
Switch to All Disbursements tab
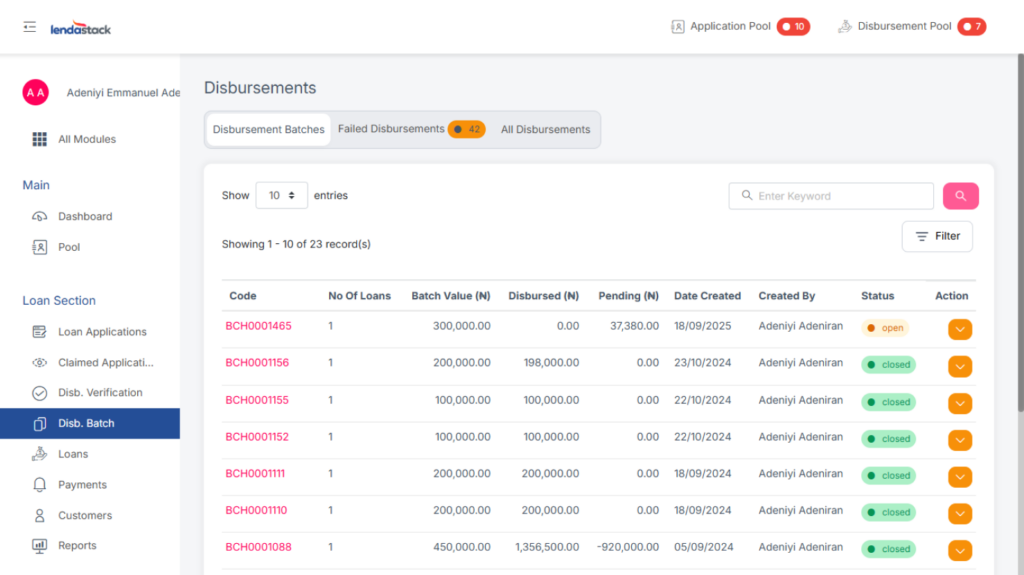coord(545,129)
